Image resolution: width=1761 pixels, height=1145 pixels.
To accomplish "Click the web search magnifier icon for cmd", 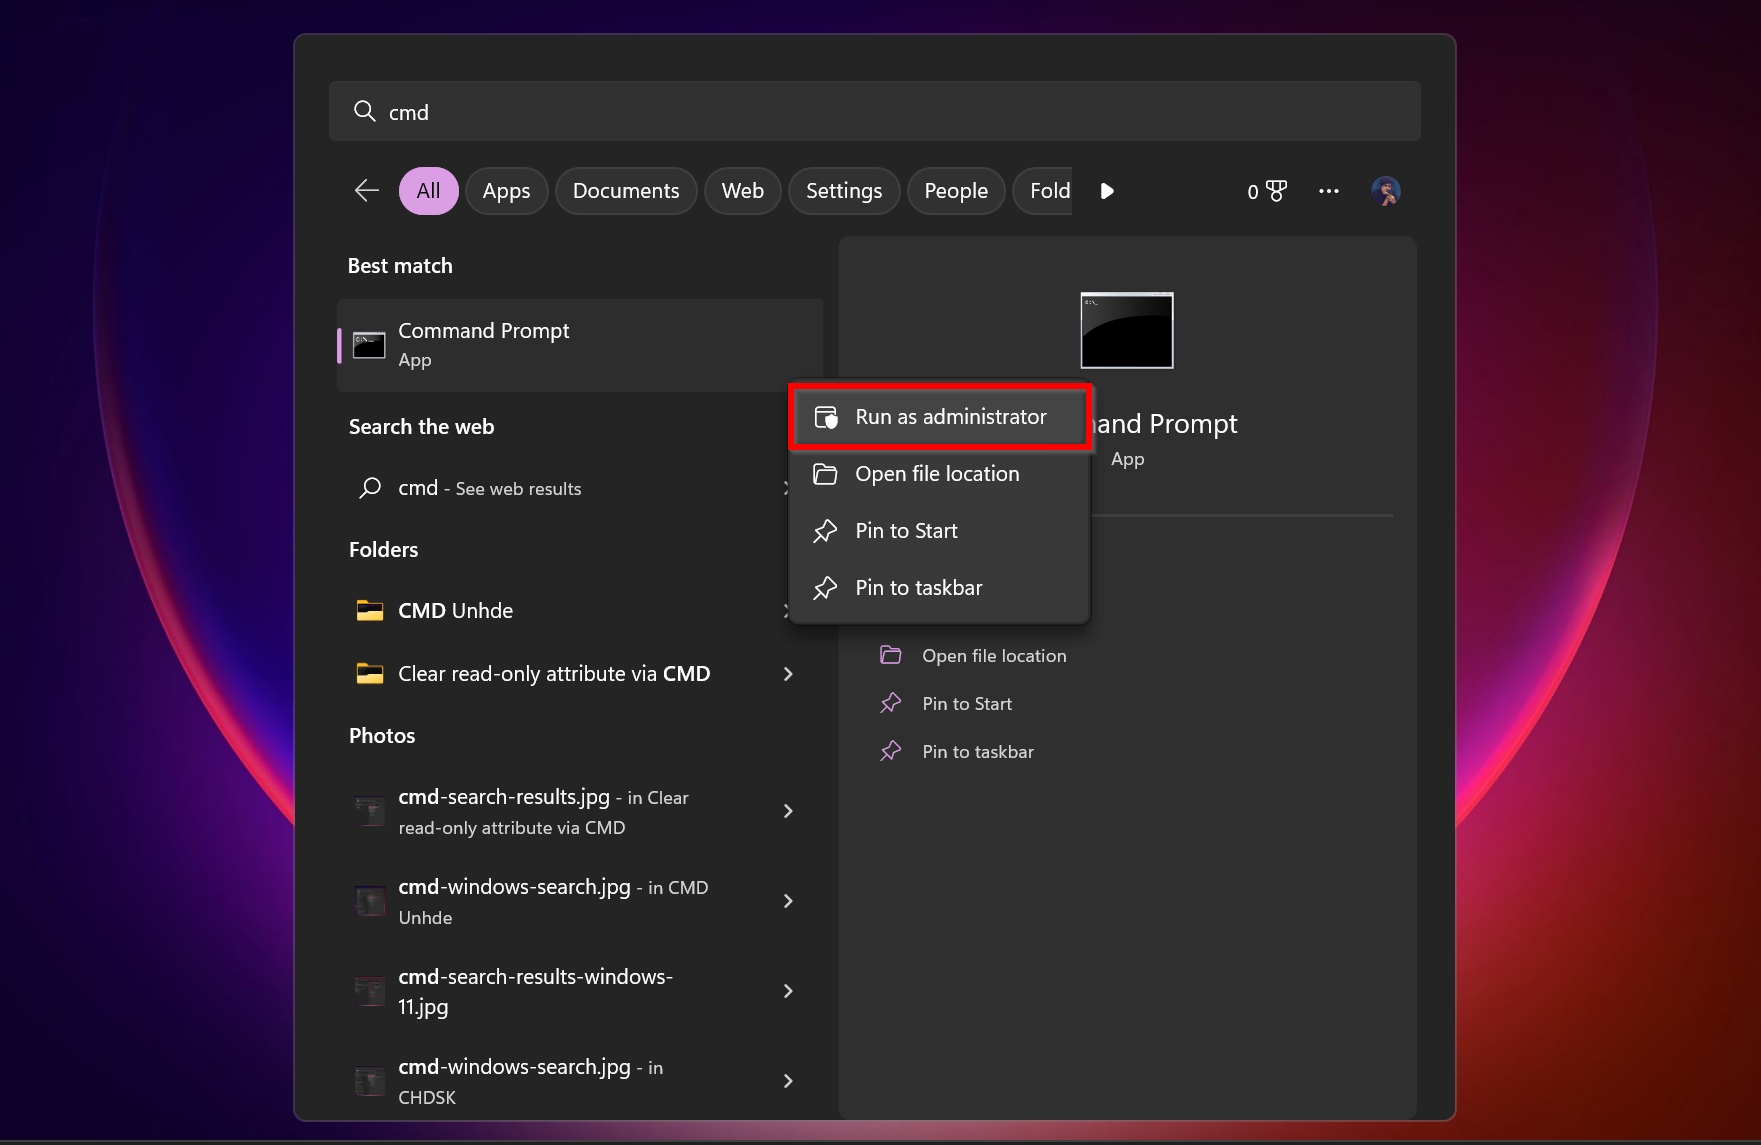I will [370, 488].
